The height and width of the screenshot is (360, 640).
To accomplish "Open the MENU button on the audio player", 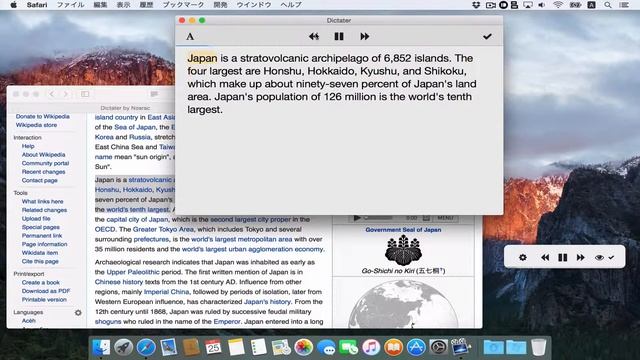I will pyautogui.click(x=445, y=218).
